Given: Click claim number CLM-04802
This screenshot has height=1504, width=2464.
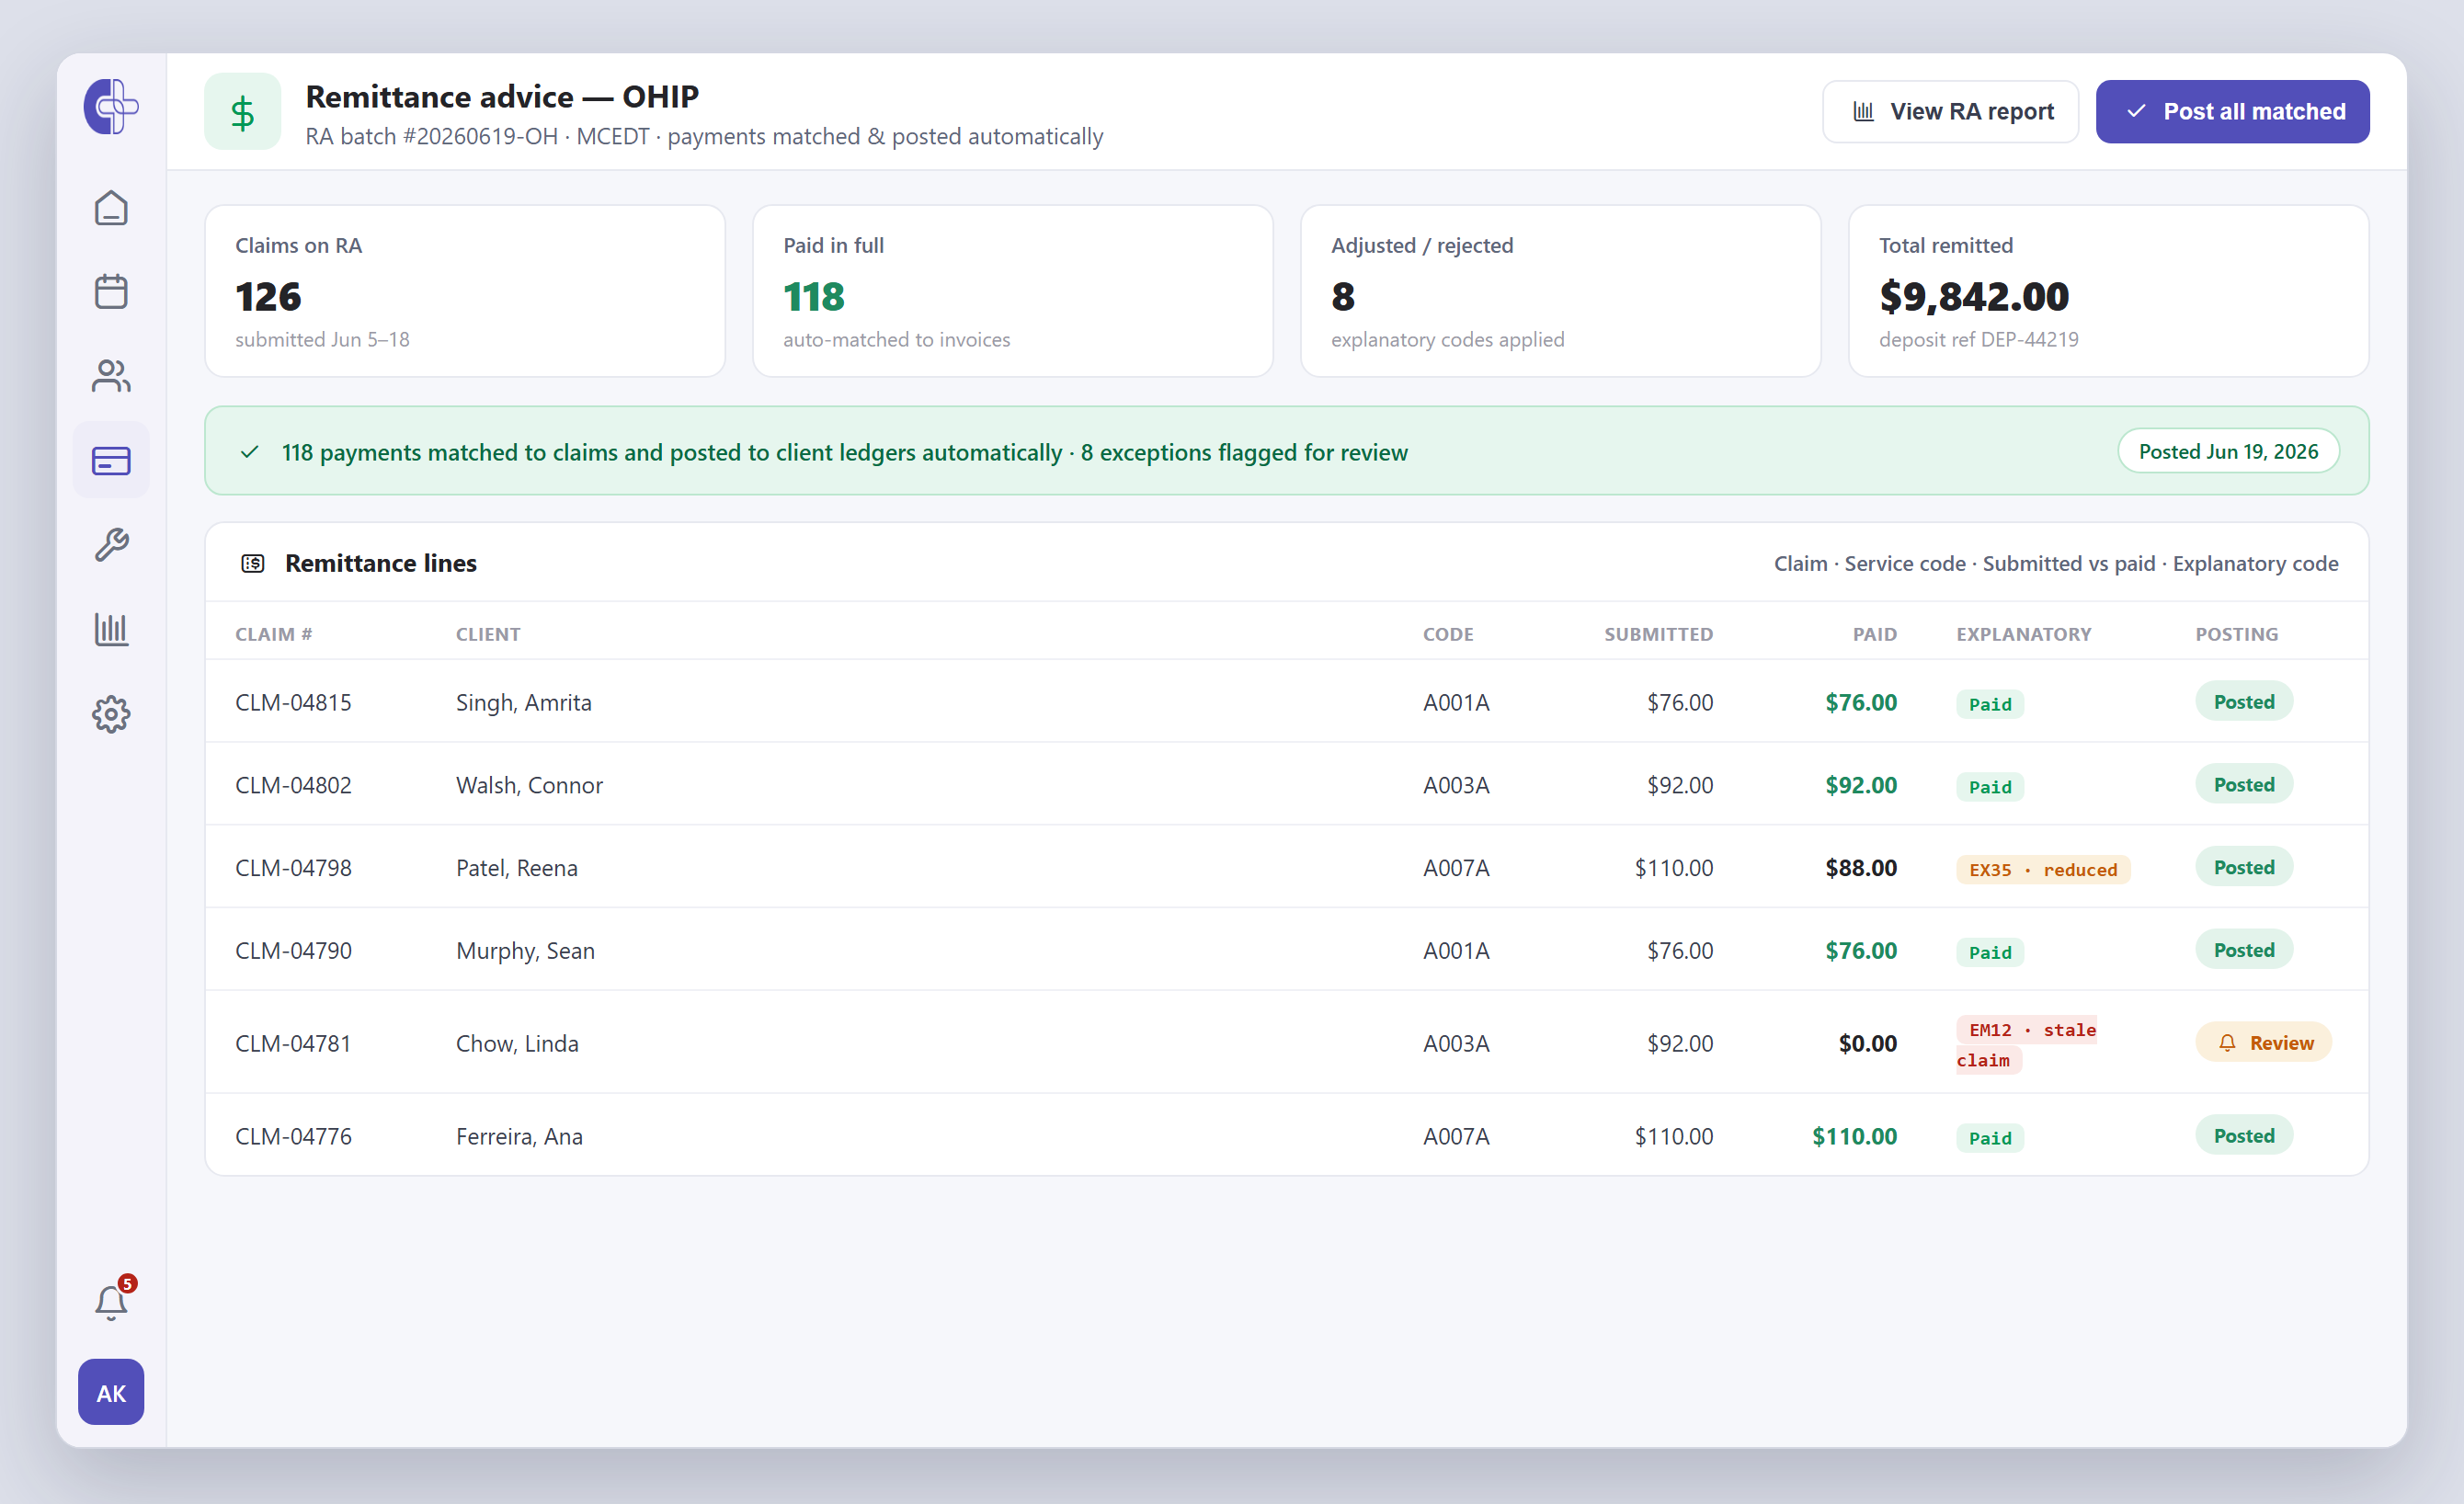Looking at the screenshot, I should tap(294, 785).
